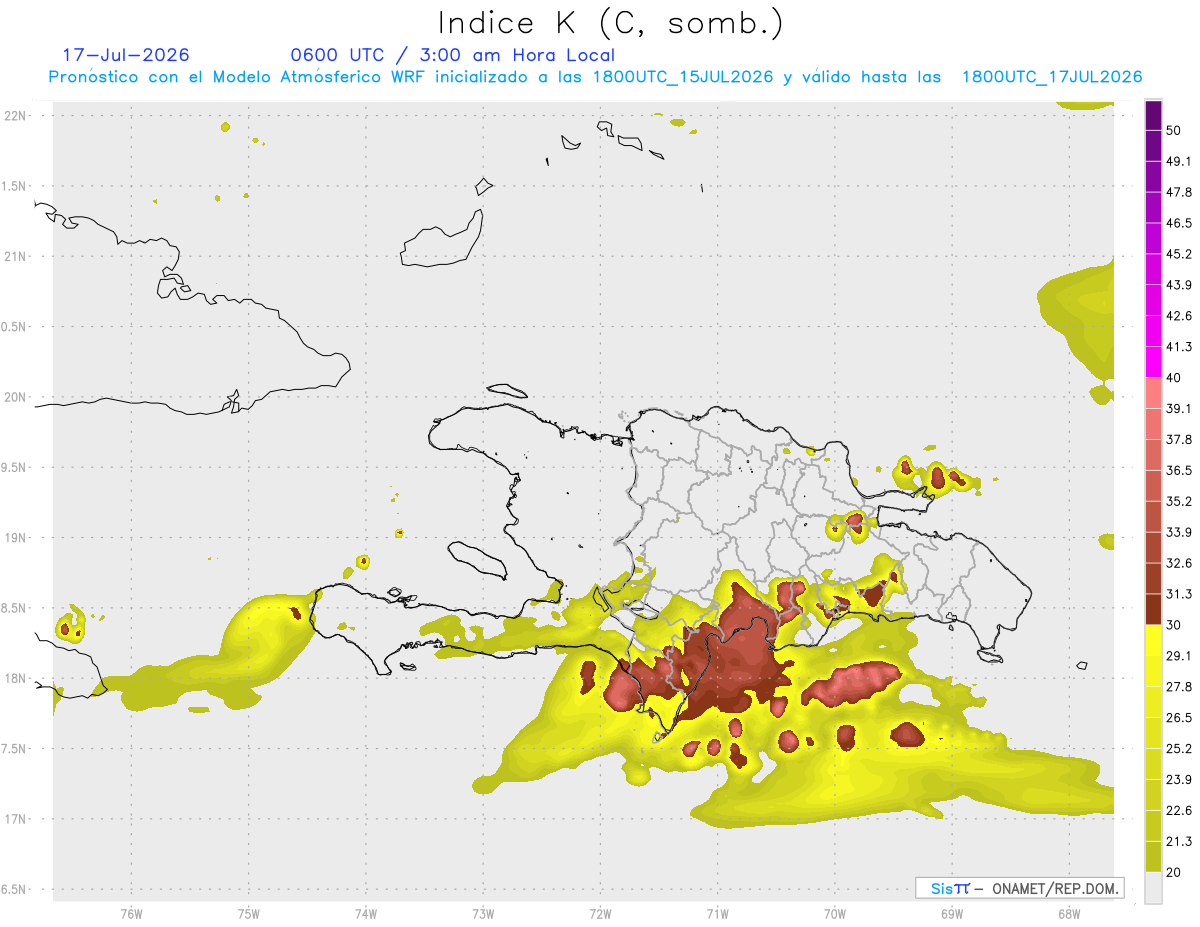The image size is (1200, 927).
Task: Click latitude label "0.5N"
Action: [14, 327]
